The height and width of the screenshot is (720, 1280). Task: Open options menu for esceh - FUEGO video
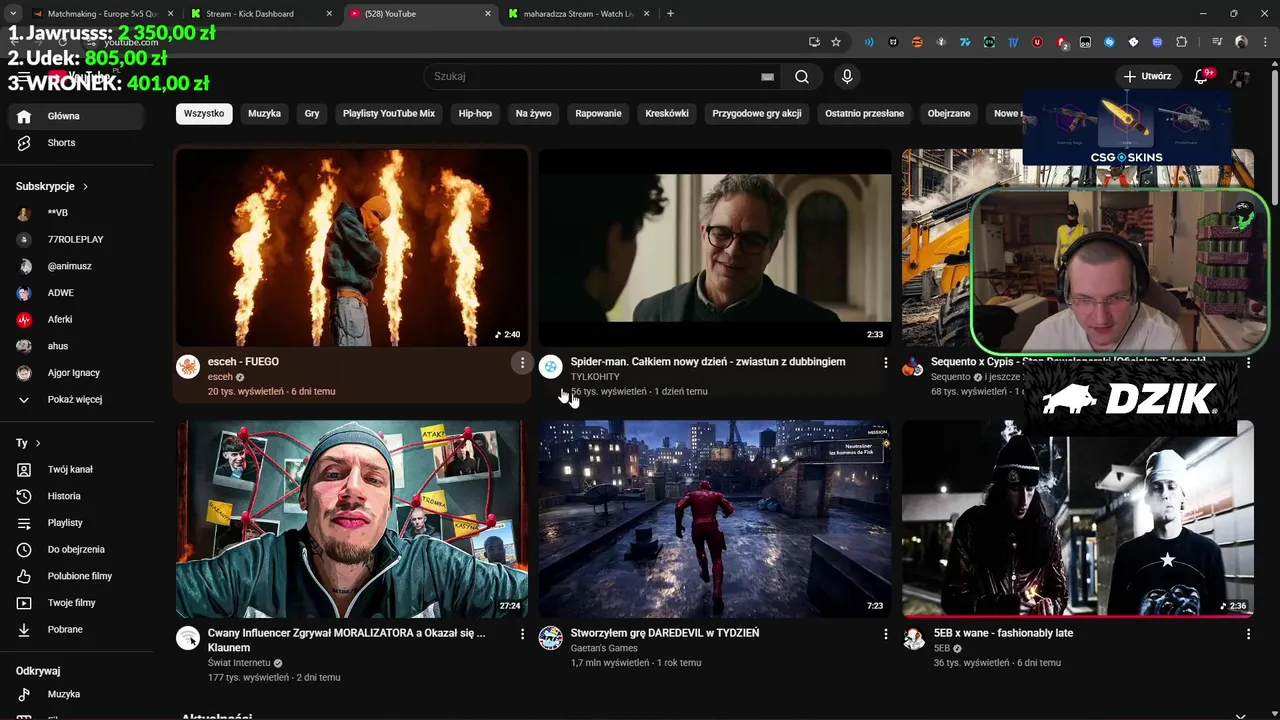[x=522, y=363]
